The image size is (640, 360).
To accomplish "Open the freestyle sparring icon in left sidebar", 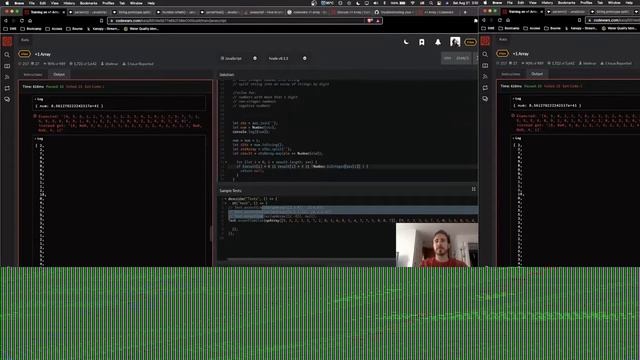I will click(x=7, y=77).
